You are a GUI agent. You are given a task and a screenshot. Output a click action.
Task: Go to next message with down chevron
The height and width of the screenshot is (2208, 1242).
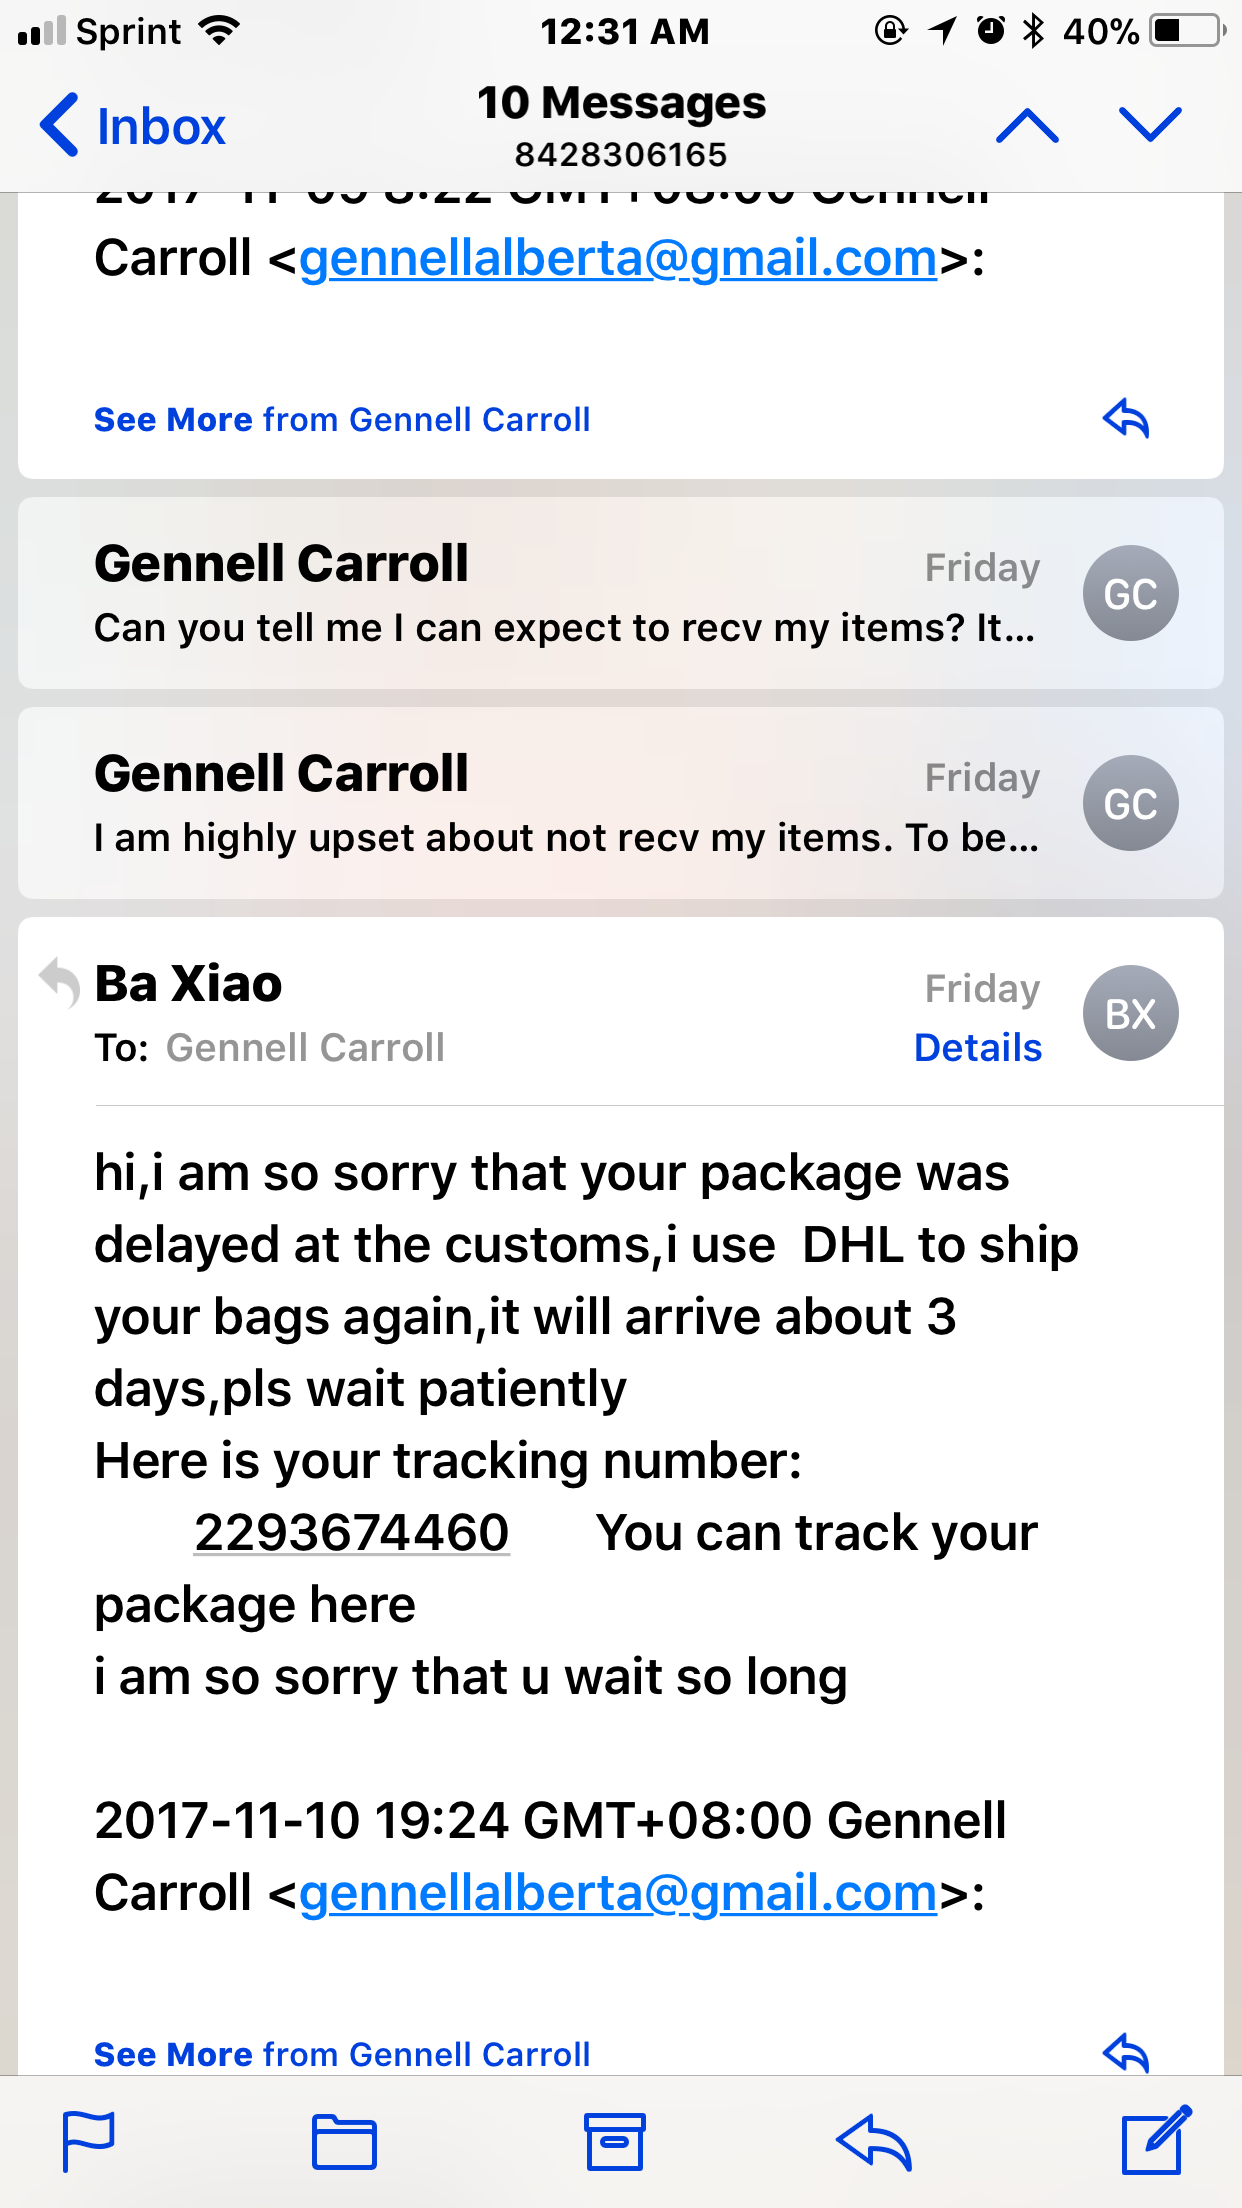pyautogui.click(x=1150, y=126)
